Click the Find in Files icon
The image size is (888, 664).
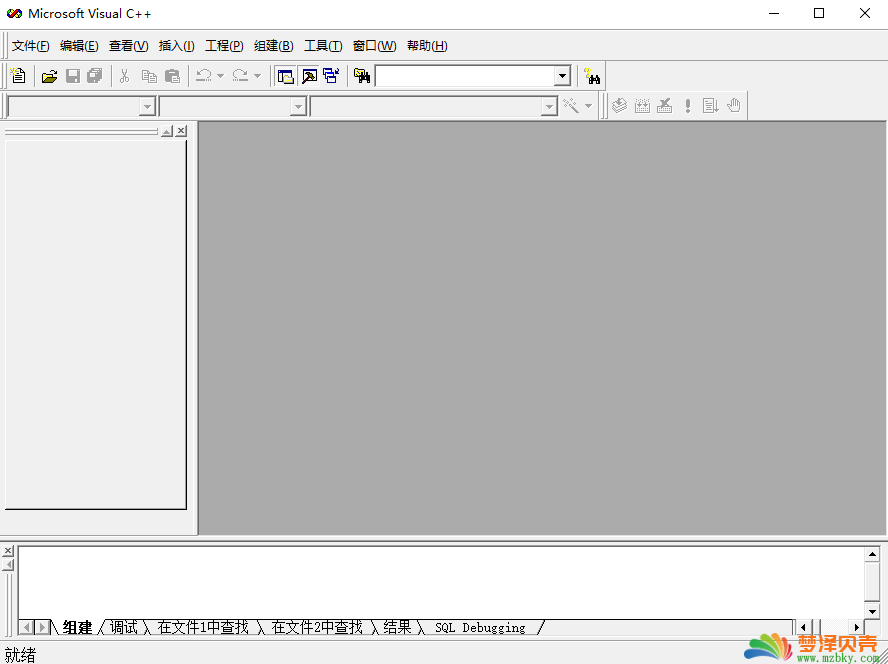(362, 76)
